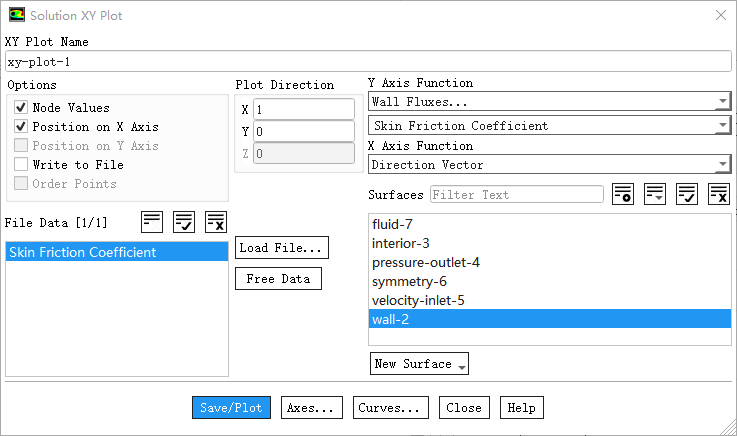Viewport: 737px width, 436px height.
Task: Click the Fluent icon in the title bar
Action: point(16,16)
